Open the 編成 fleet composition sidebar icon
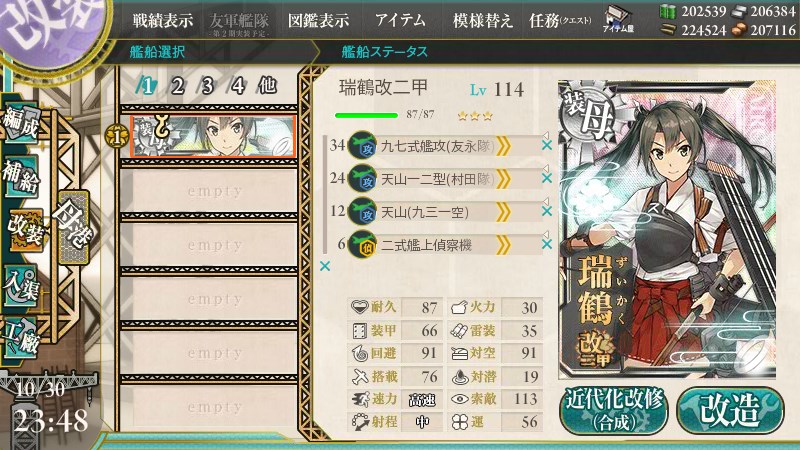The width and height of the screenshot is (800, 450). coord(22,124)
